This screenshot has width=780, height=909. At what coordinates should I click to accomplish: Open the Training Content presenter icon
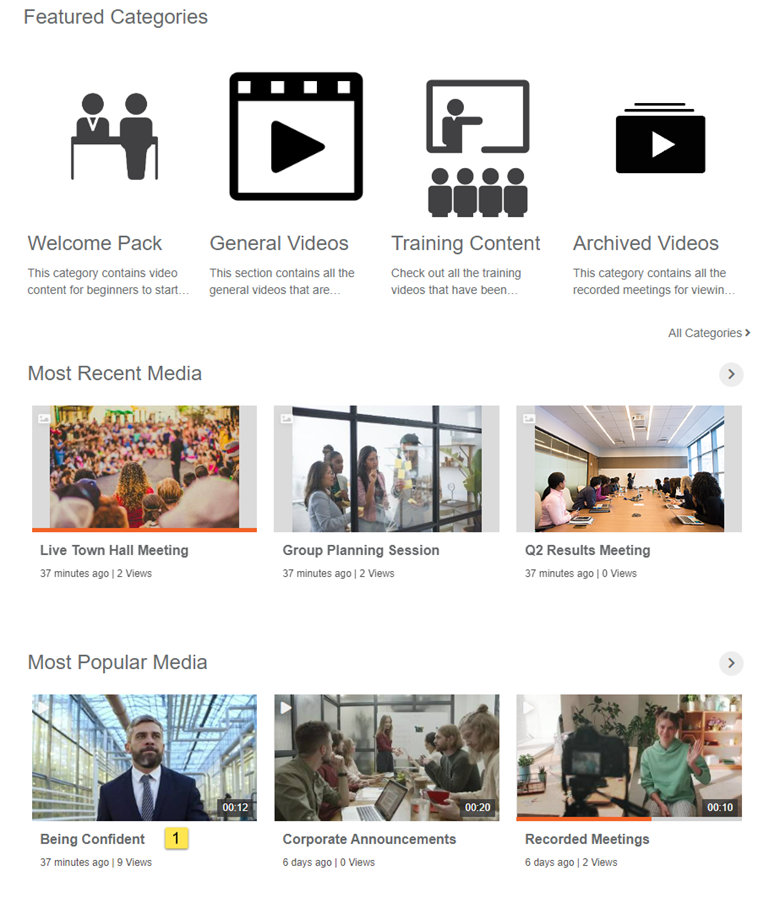pyautogui.click(x=478, y=148)
